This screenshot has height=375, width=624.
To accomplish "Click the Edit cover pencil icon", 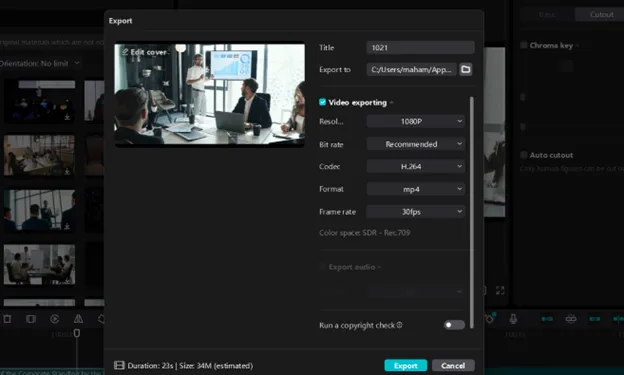I will click(125, 52).
